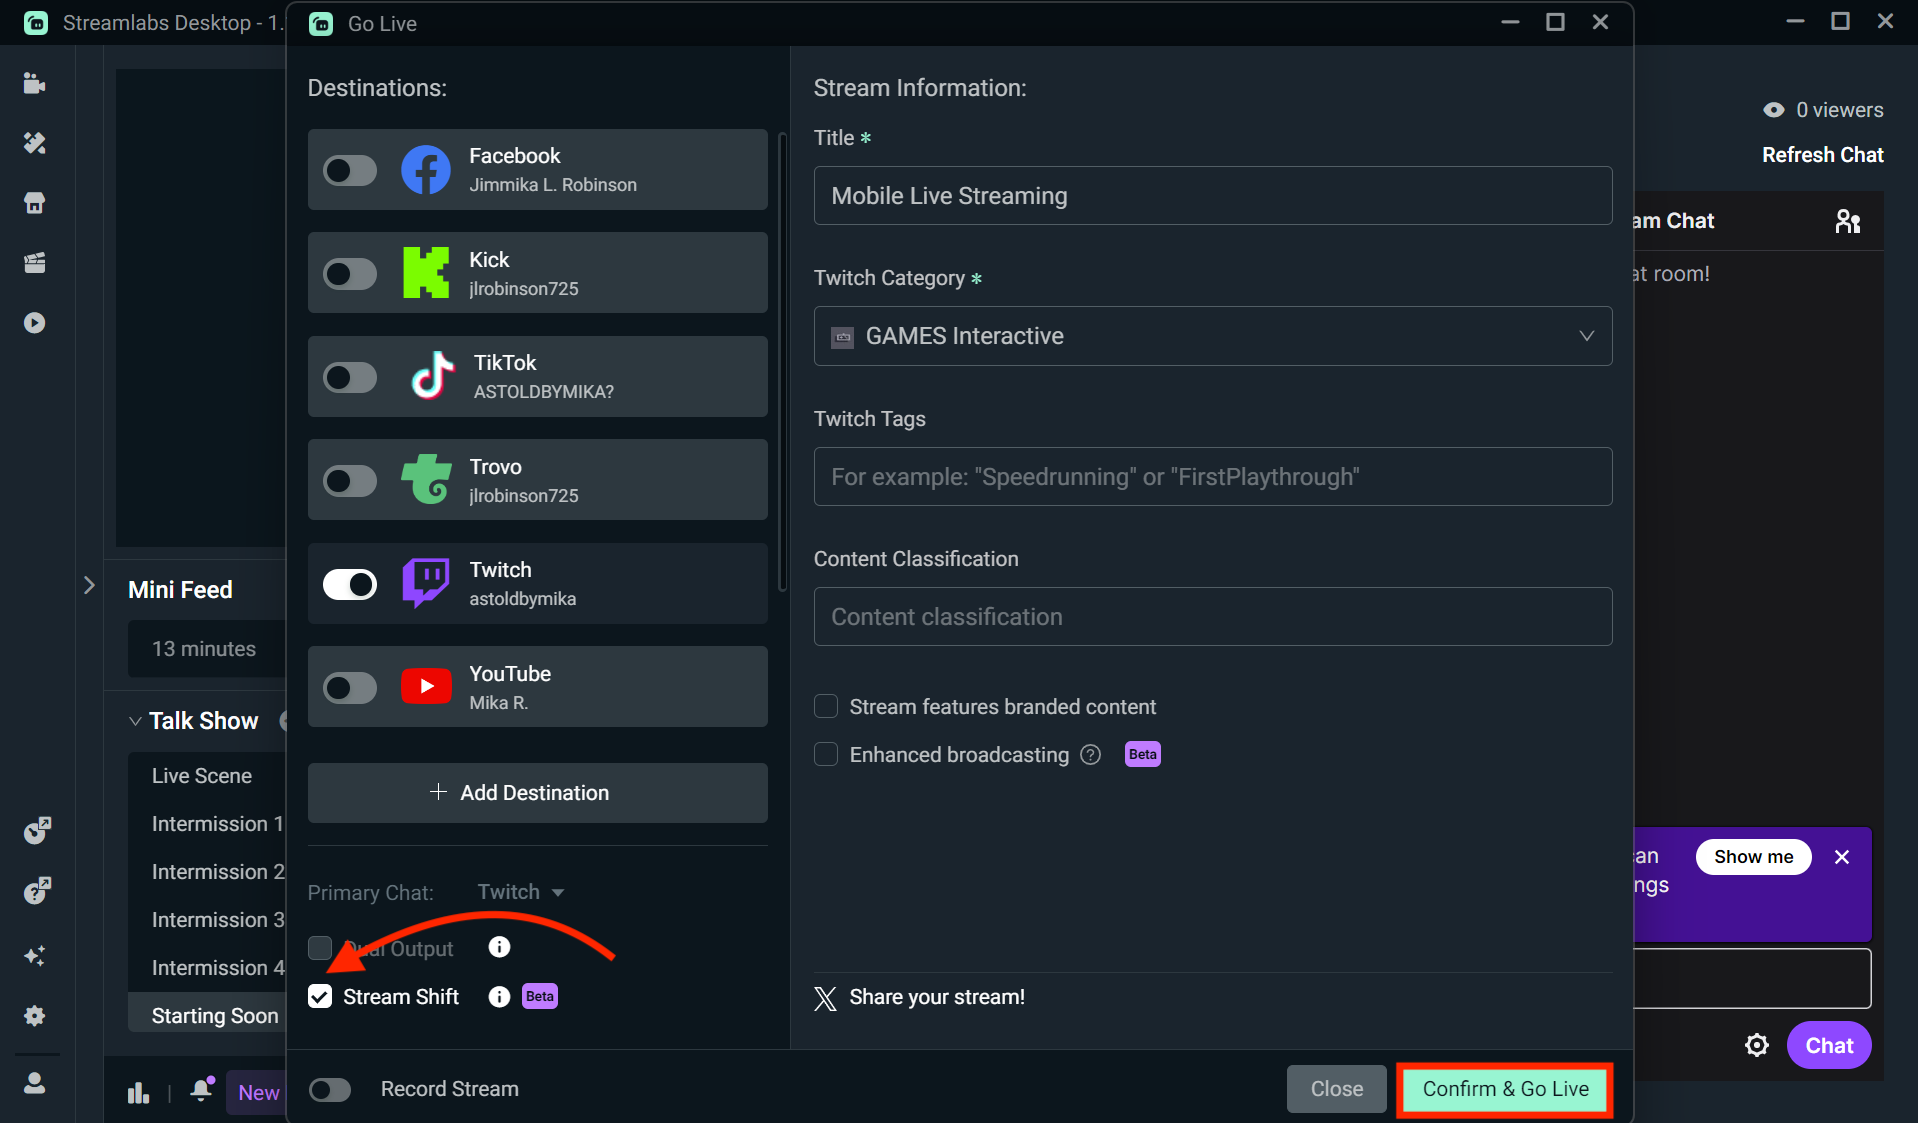Select the Intermission 3 scene
This screenshot has height=1123, width=1918.
217,919
